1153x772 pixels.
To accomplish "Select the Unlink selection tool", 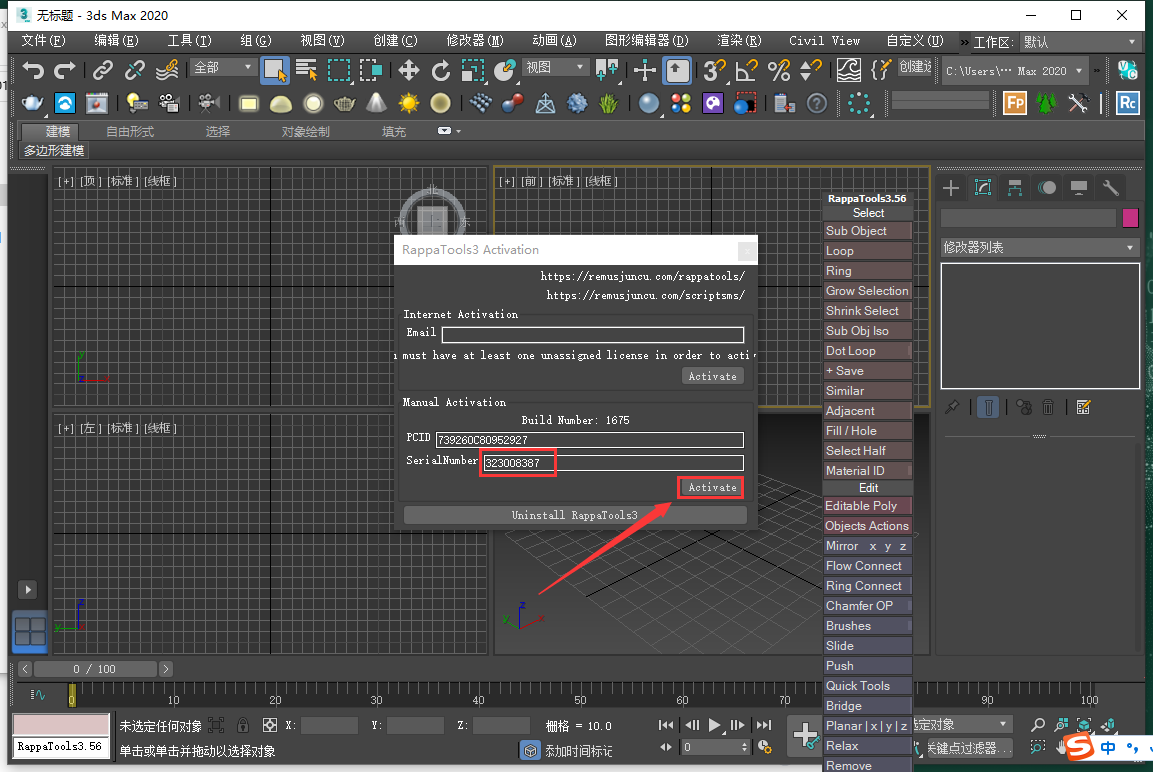I will point(135,71).
